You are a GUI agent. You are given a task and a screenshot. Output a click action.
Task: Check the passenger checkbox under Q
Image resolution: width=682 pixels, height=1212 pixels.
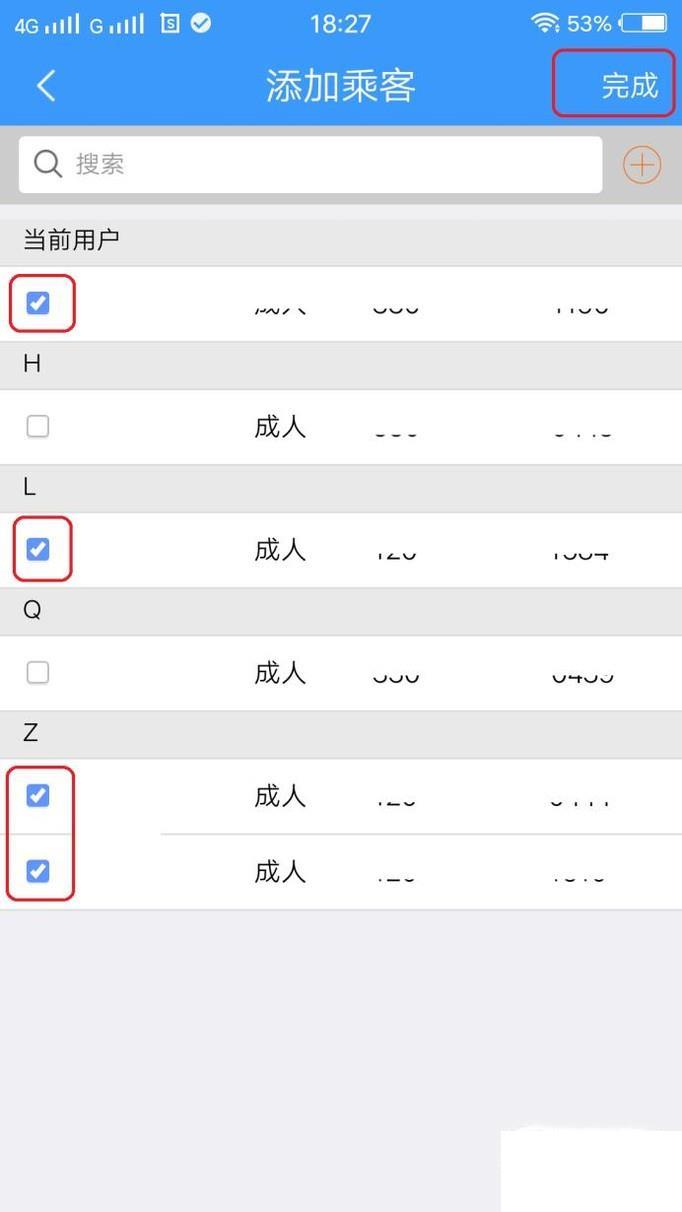pos(38,673)
